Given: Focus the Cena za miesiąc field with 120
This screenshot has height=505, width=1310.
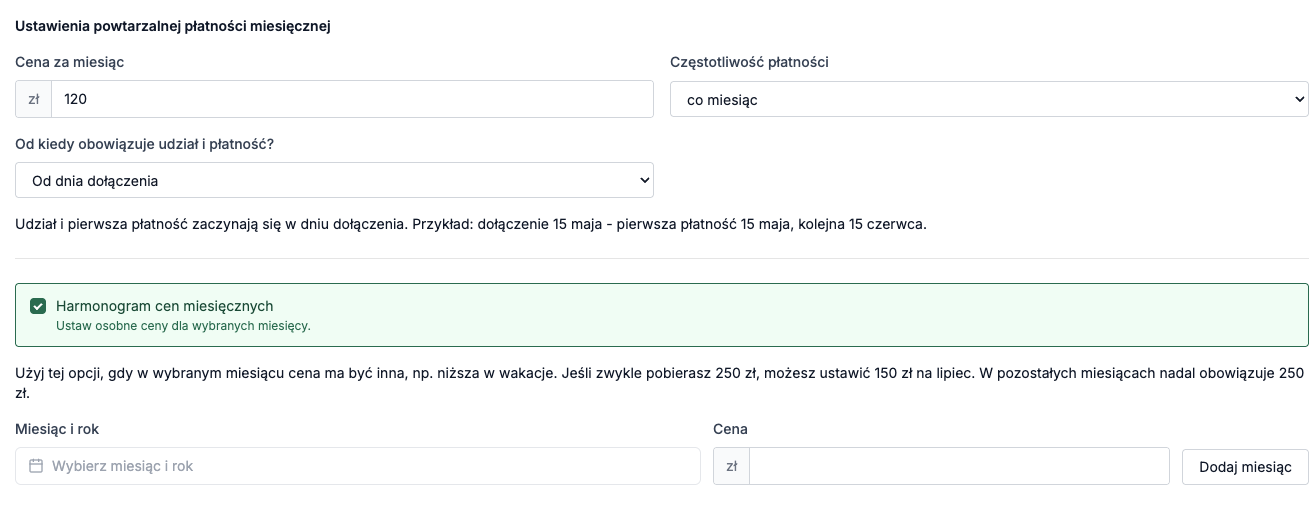Looking at the screenshot, I should coord(352,99).
